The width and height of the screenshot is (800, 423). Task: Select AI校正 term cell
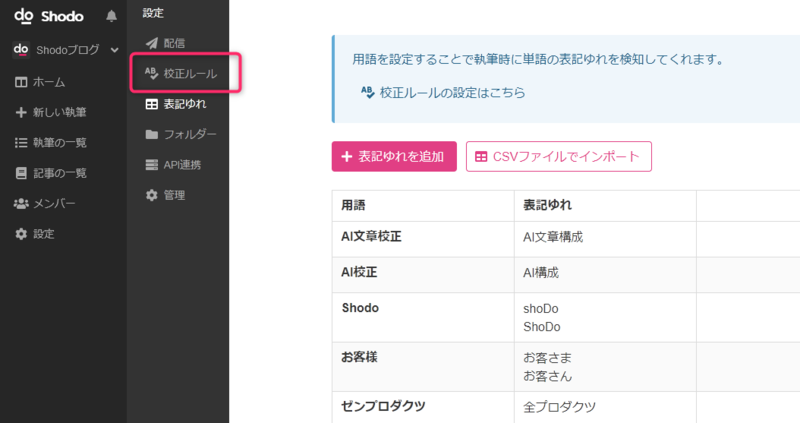click(x=423, y=275)
